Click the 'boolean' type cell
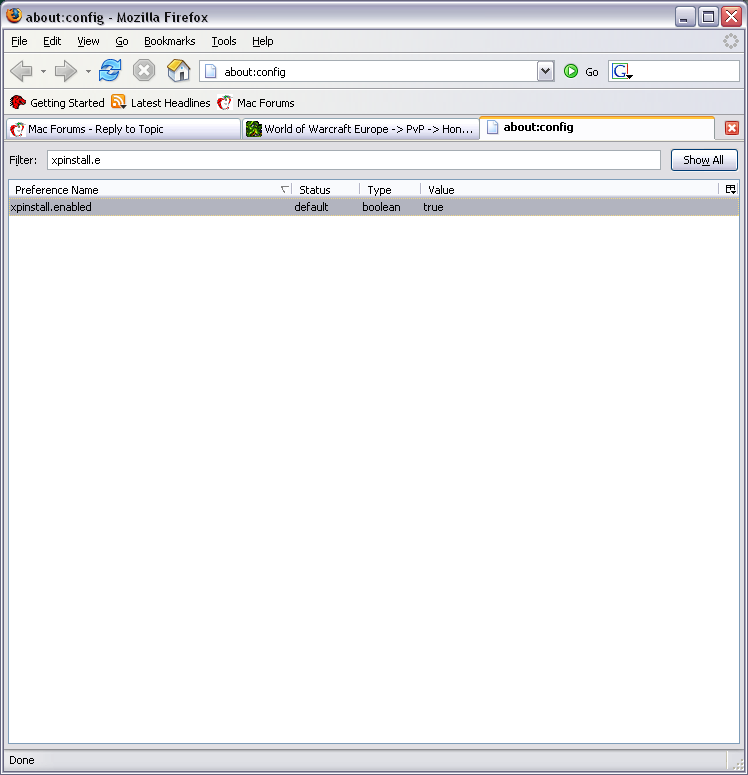 pos(381,207)
